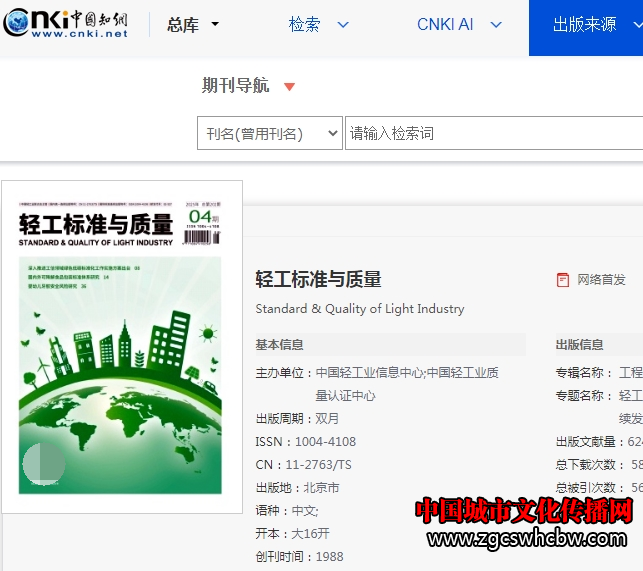
Task: Open the 期刊导航 navigation menu
Action: [235, 86]
